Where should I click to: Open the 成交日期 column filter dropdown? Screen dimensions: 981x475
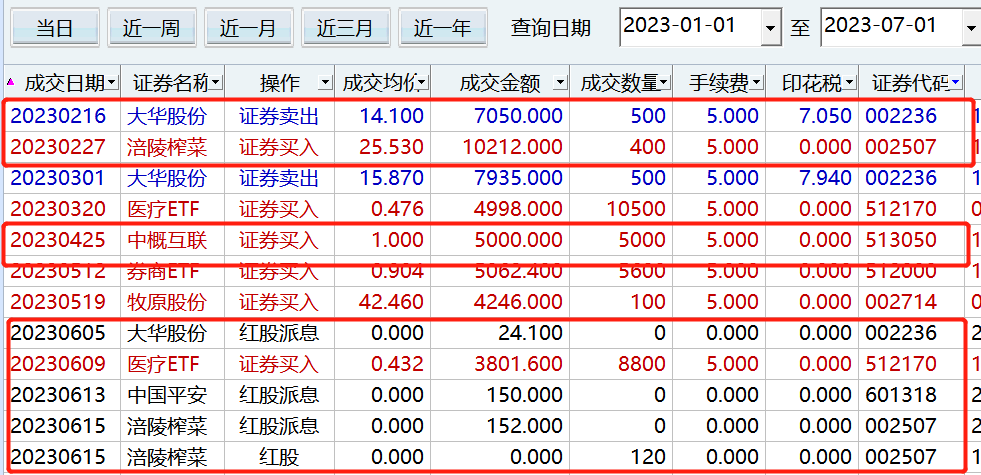click(x=111, y=83)
